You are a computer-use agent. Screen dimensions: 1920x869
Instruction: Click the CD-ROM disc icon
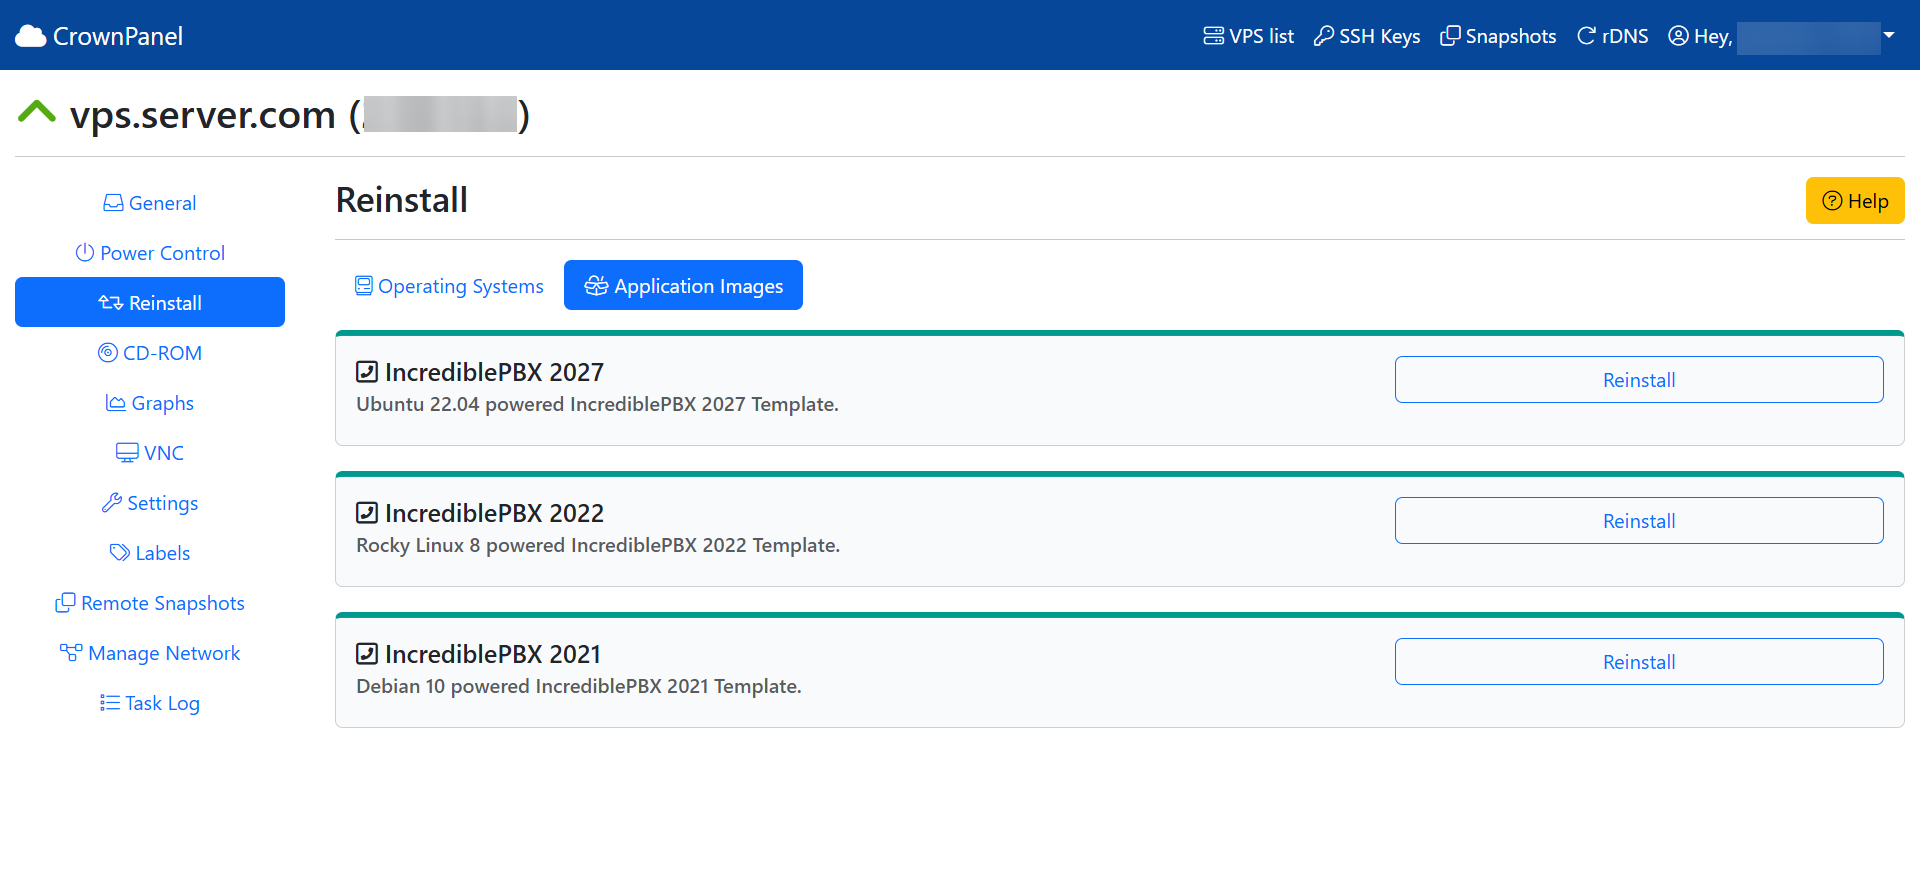coord(108,353)
